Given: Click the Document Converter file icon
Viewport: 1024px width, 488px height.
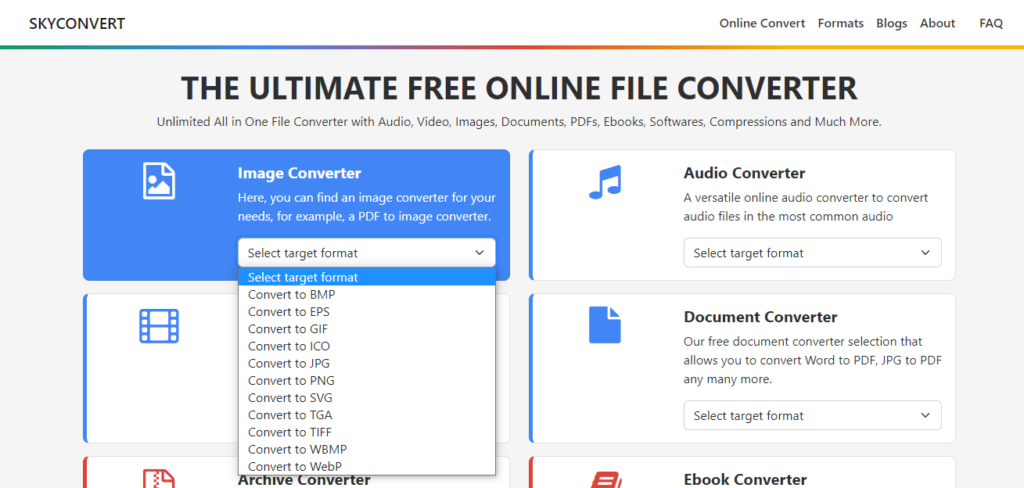Looking at the screenshot, I should [605, 325].
